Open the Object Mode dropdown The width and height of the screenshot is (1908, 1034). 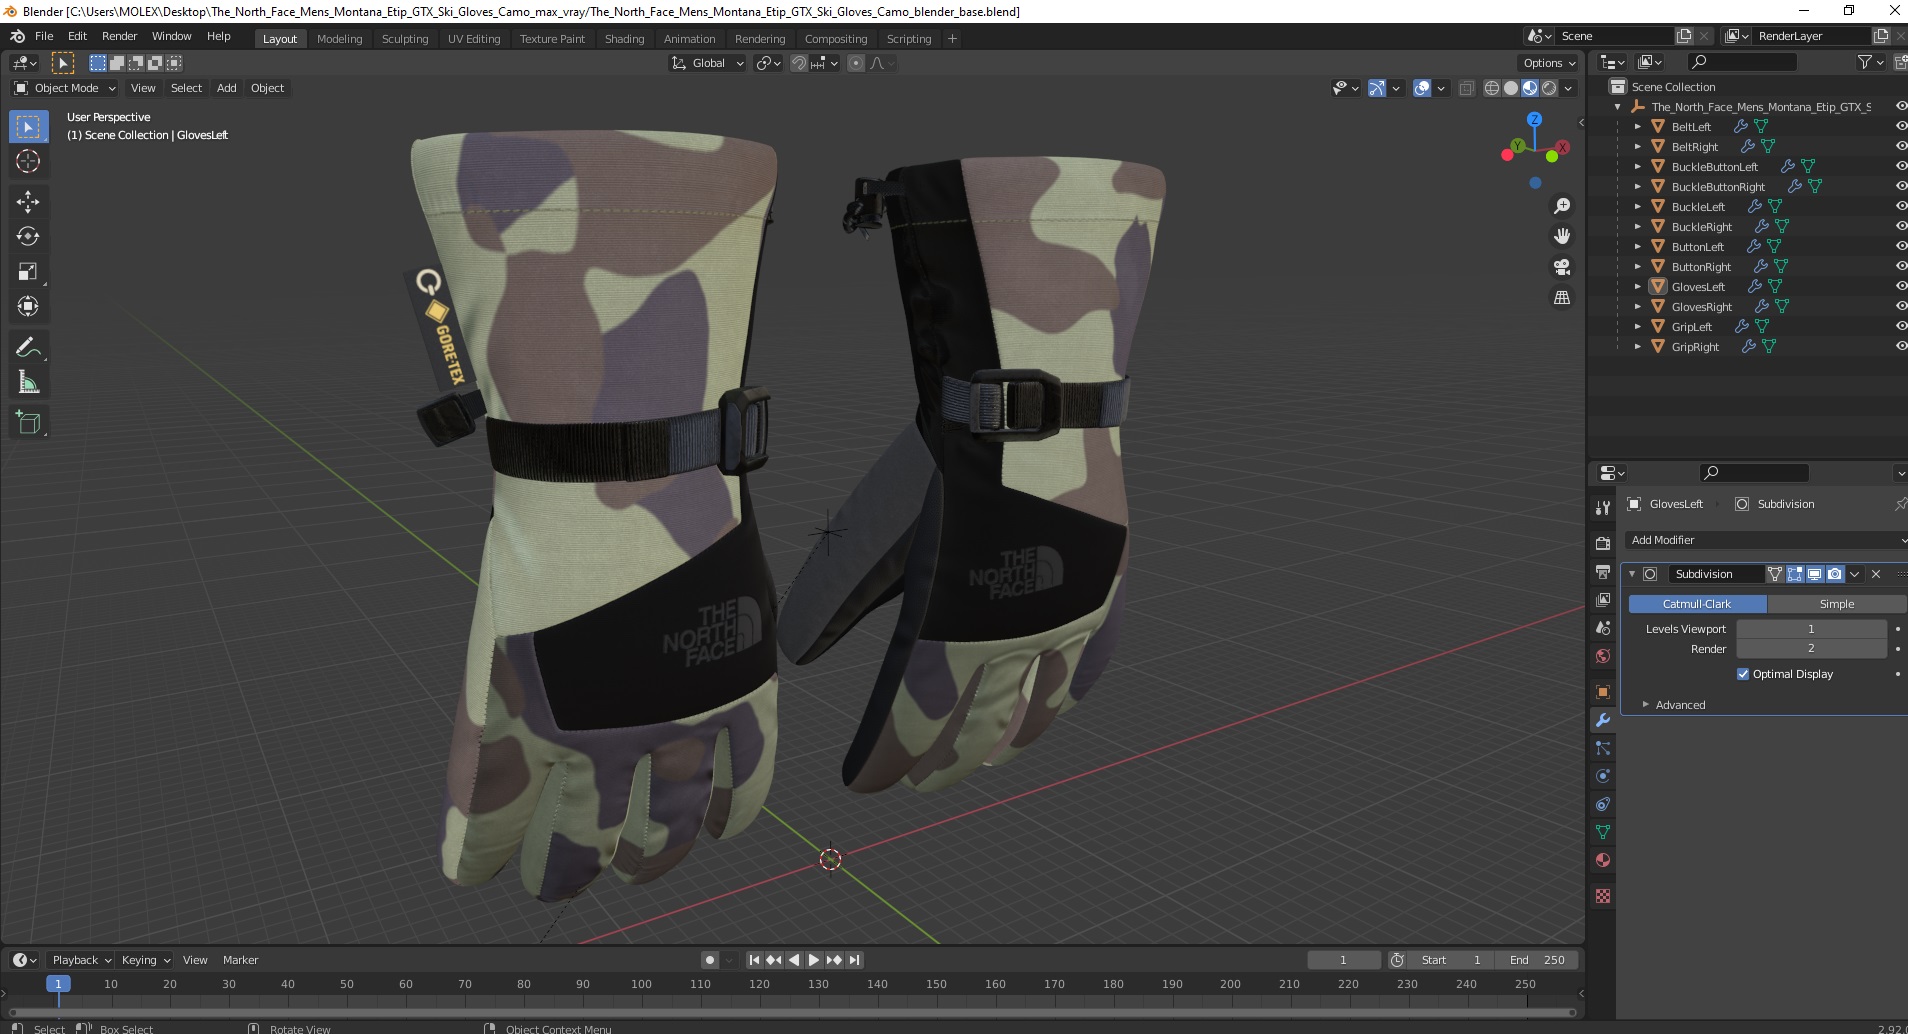[x=65, y=88]
